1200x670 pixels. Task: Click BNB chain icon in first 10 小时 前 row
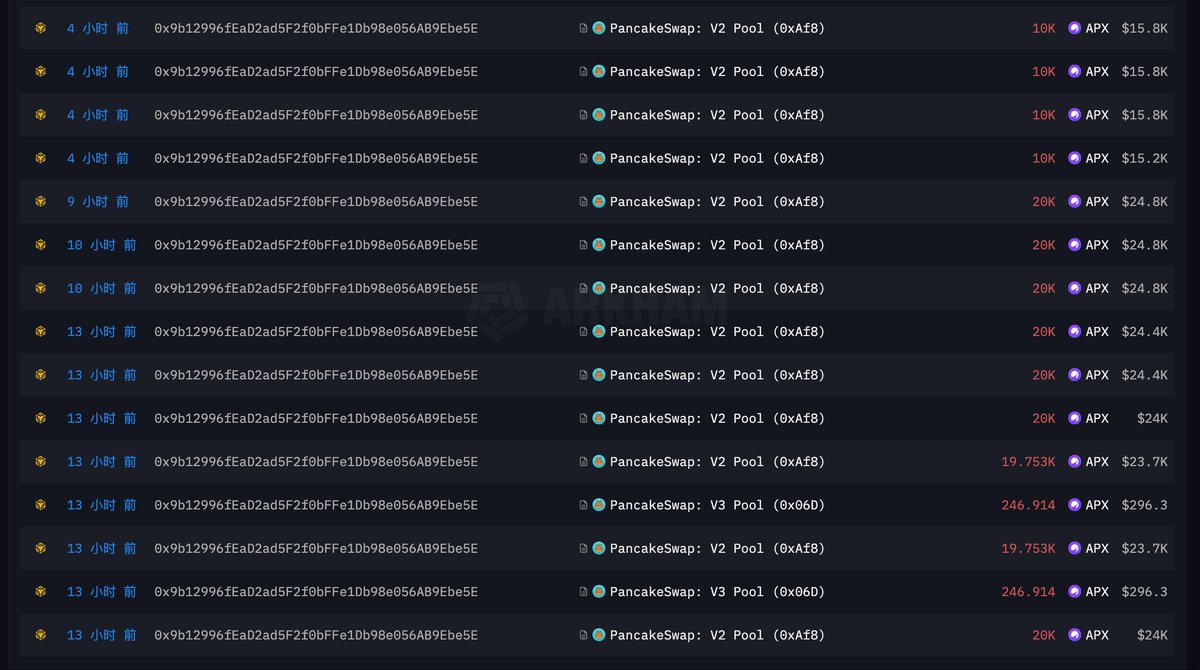41,245
